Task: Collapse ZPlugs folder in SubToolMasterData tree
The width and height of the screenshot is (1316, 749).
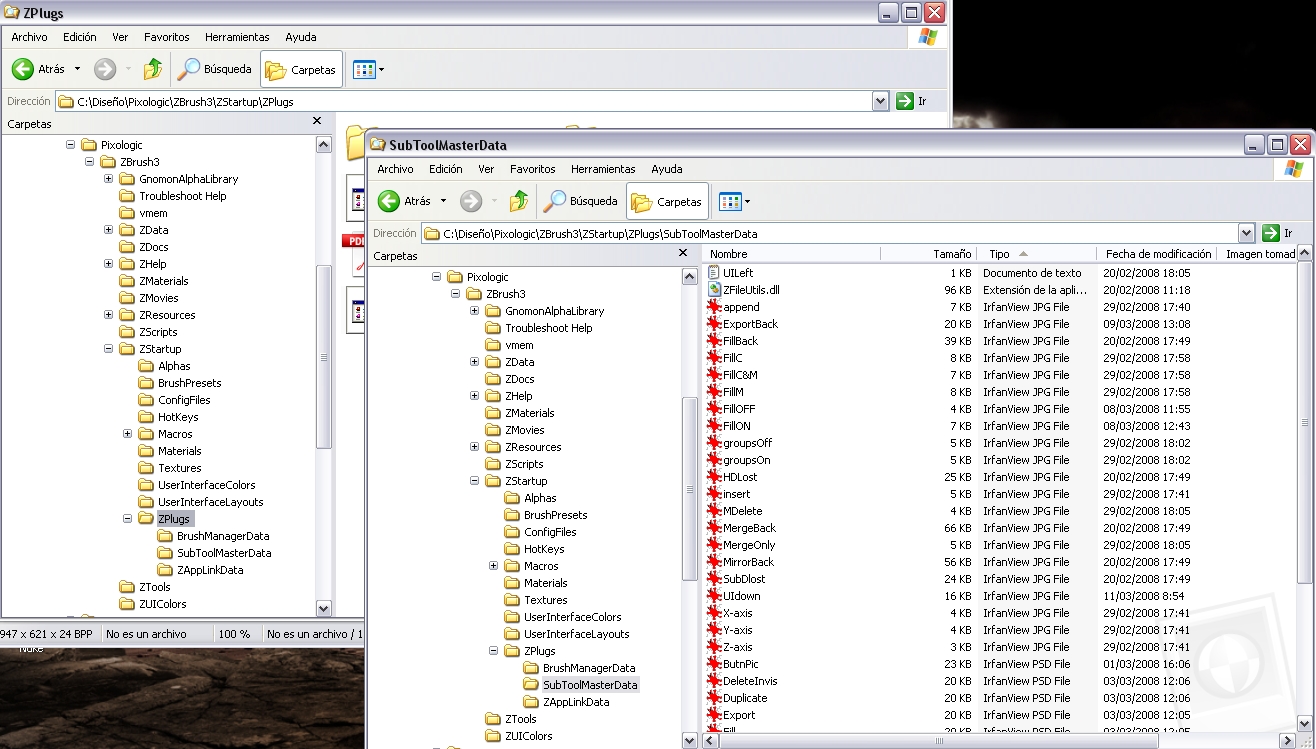Action: point(493,650)
